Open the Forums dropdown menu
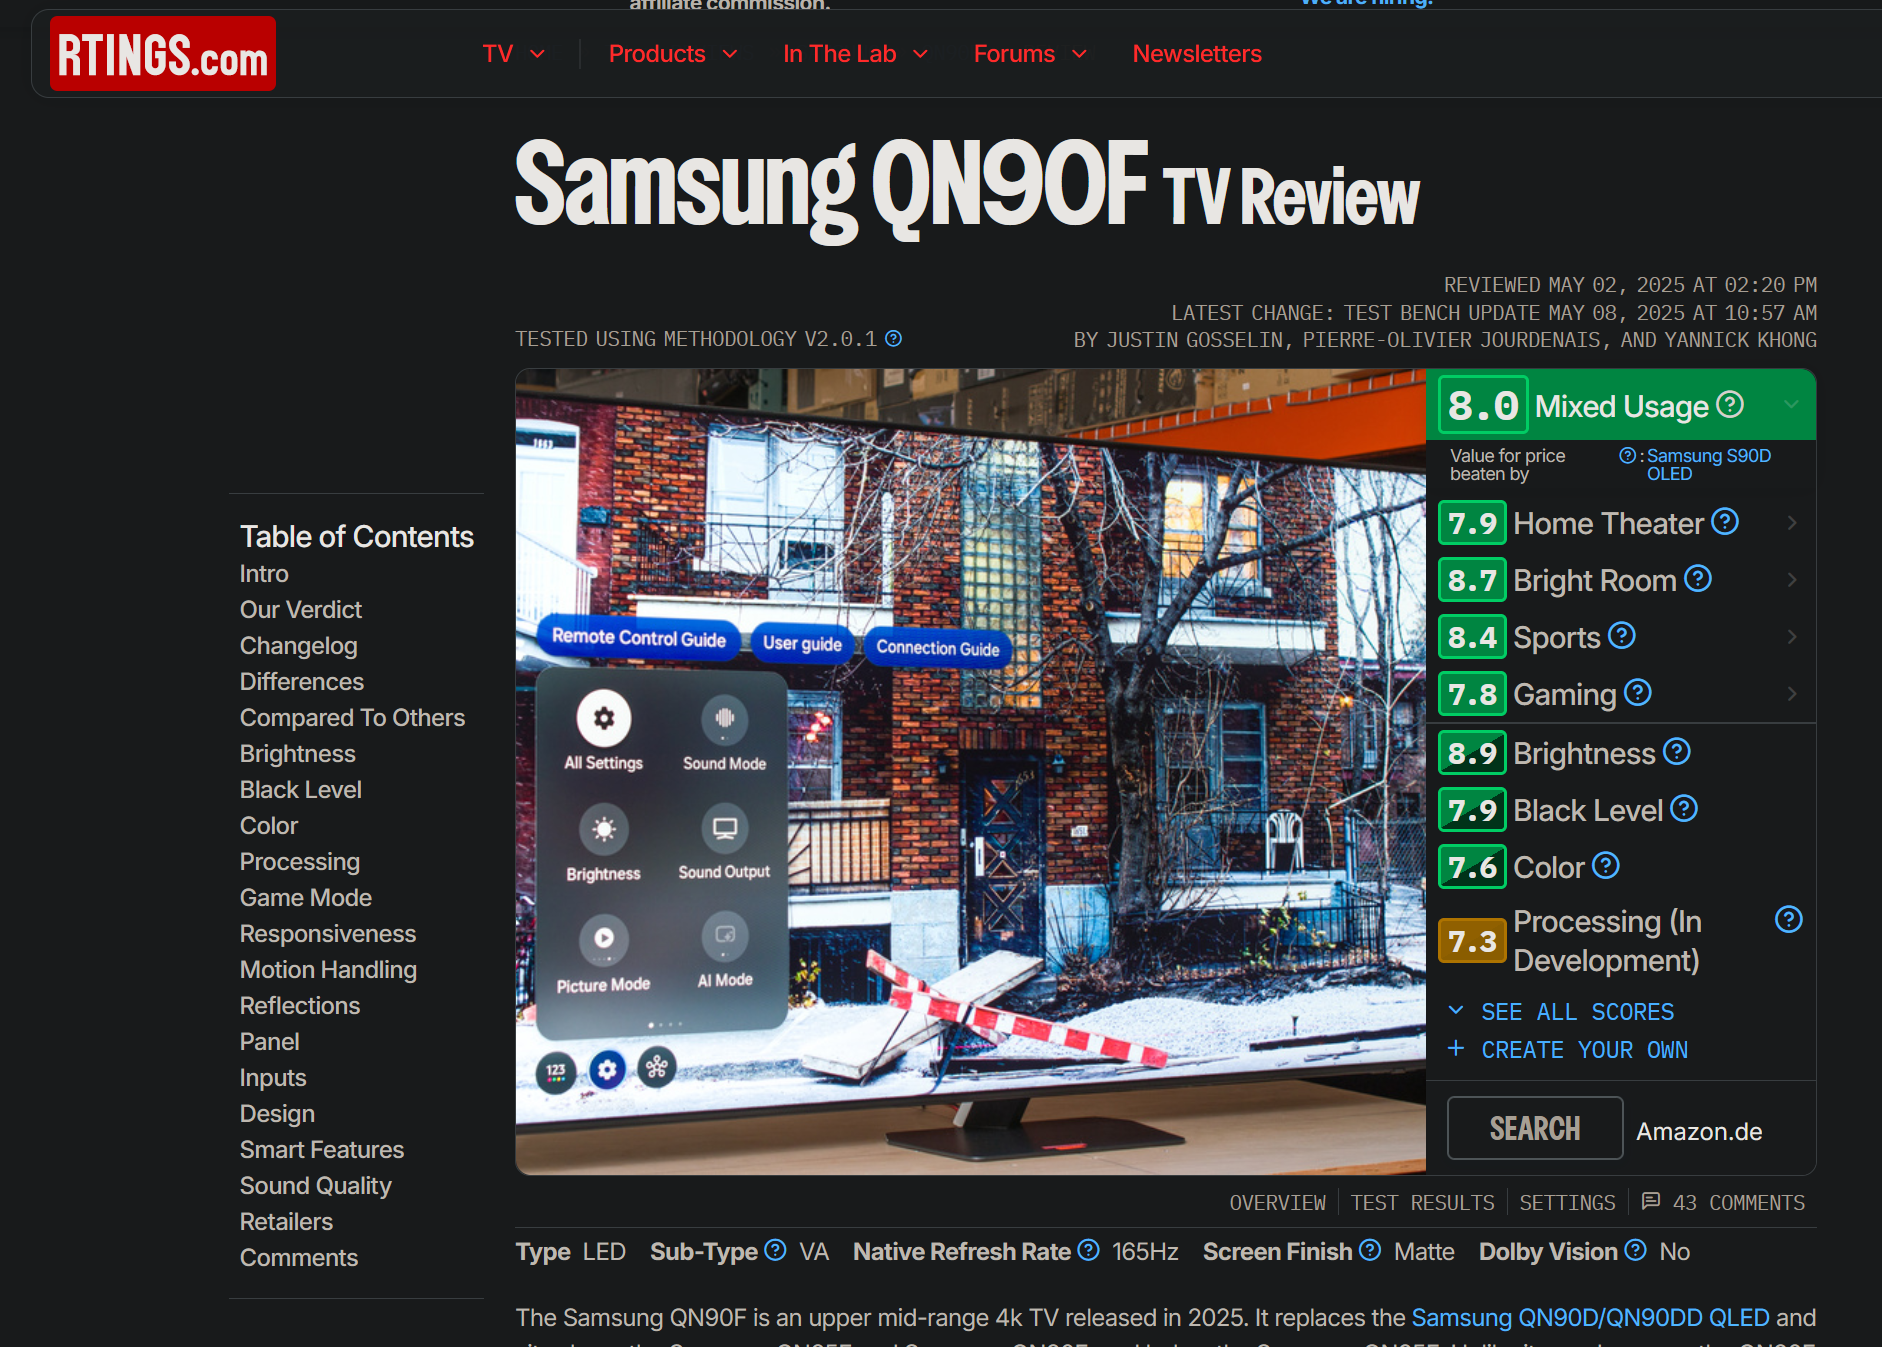This screenshot has width=1882, height=1347. point(1030,54)
